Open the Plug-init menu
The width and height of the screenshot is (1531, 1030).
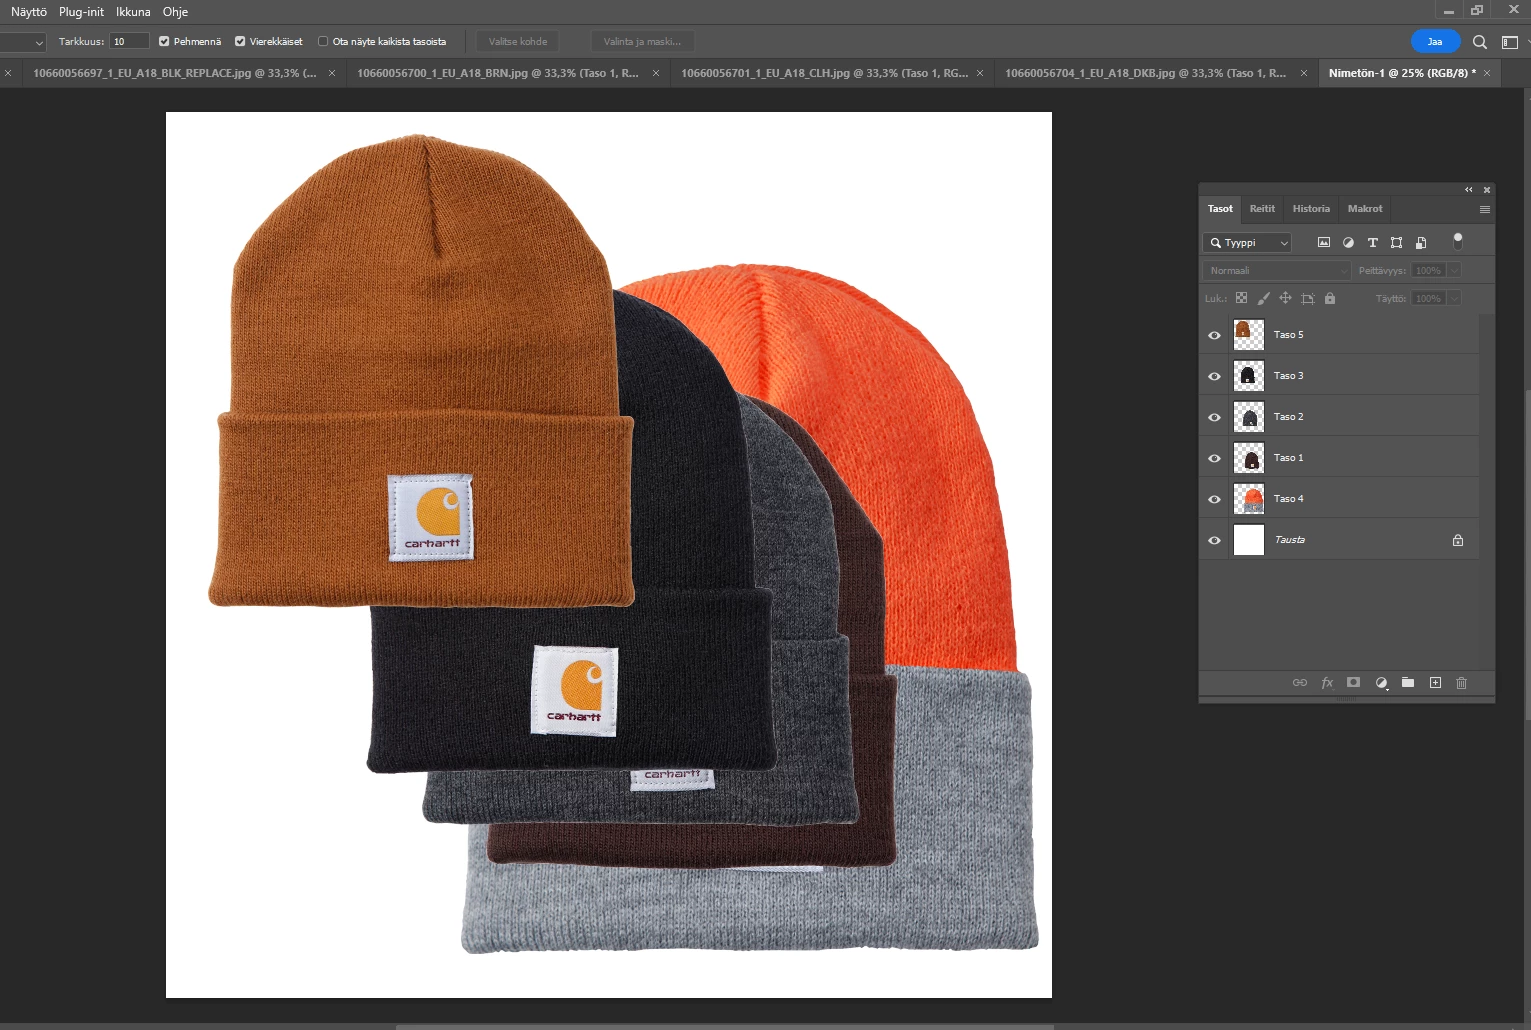[x=81, y=12]
